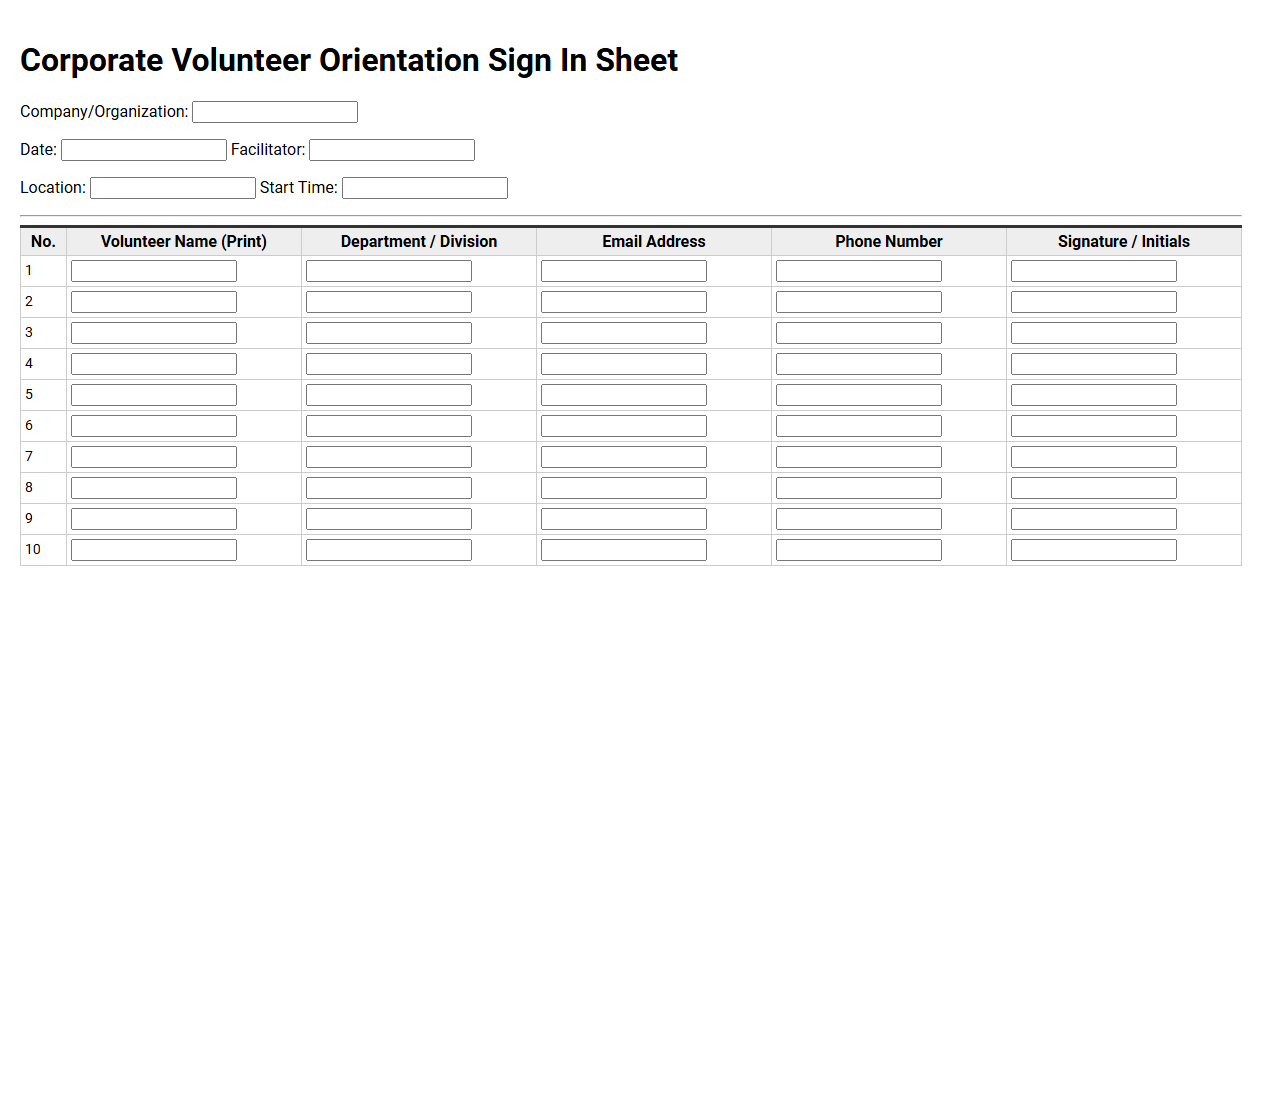
Task: Select Phone Number field in row 5
Action: (x=859, y=395)
